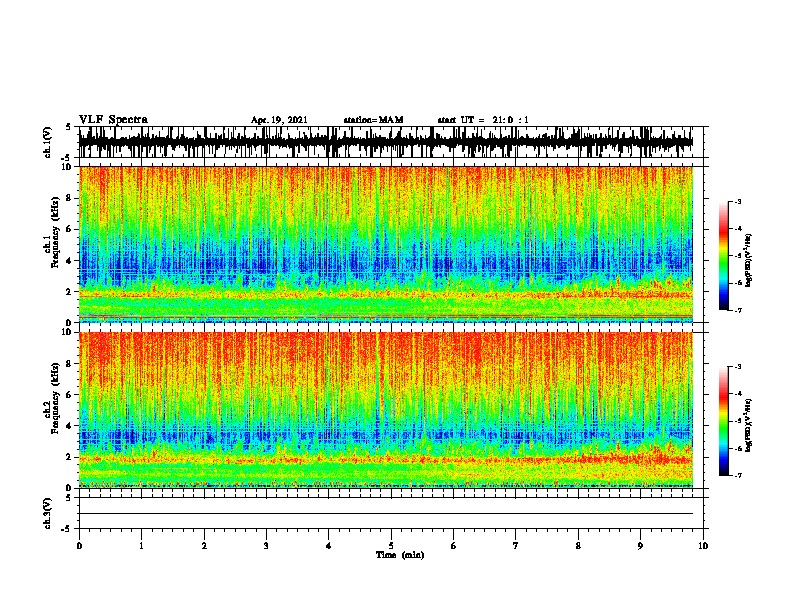Viewport: 792px width, 612px height.
Task: Click the ch.2 spectrogram panel
Action: (x=391, y=410)
